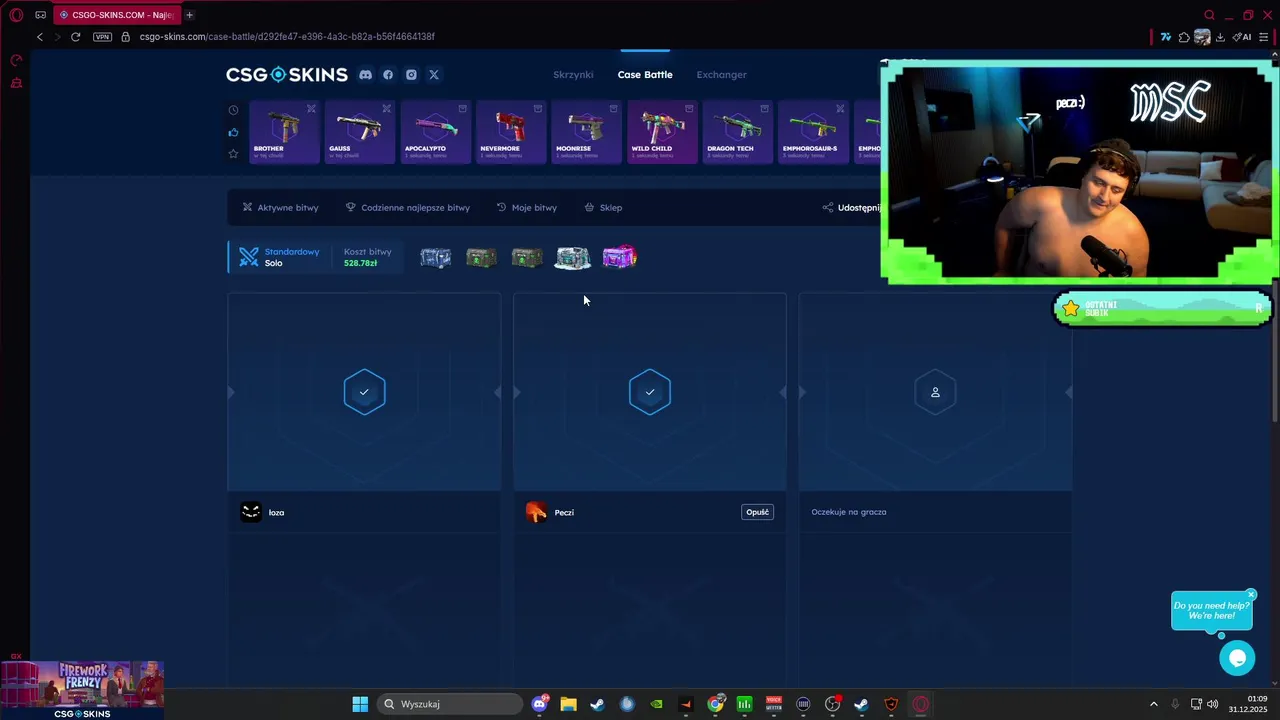
Task: Click the first blue case icon in the battle
Action: (435, 258)
